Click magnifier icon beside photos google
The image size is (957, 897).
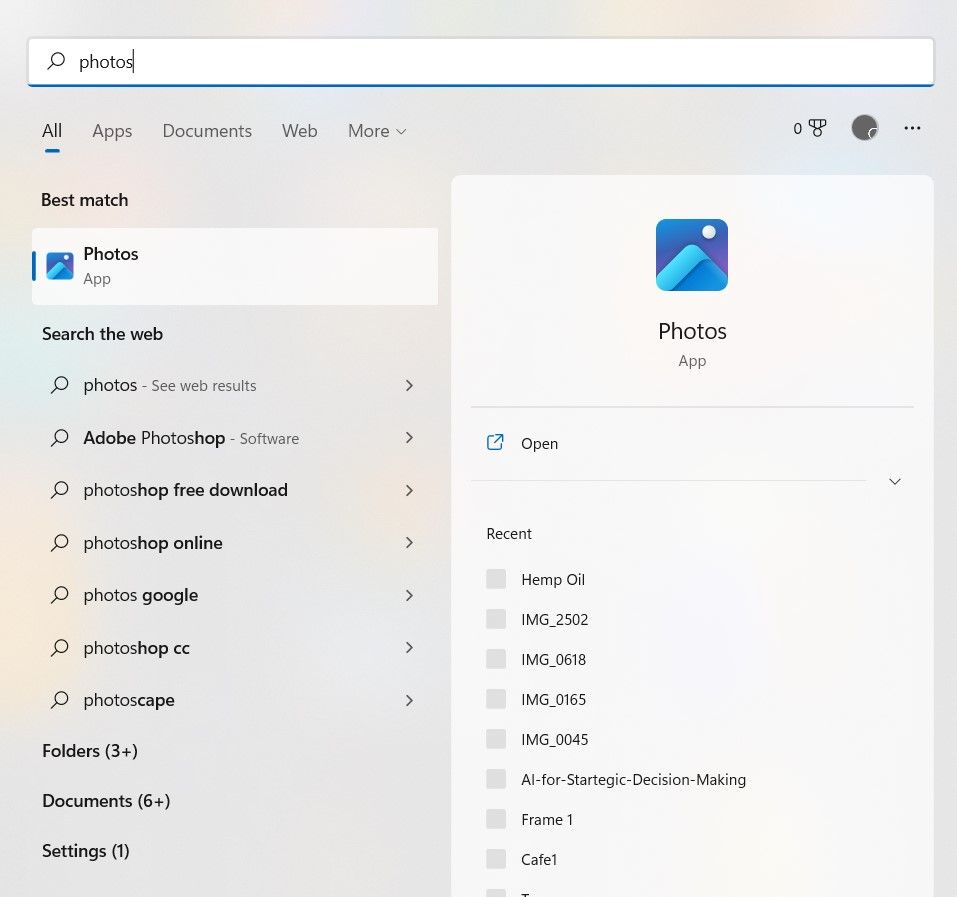point(60,594)
